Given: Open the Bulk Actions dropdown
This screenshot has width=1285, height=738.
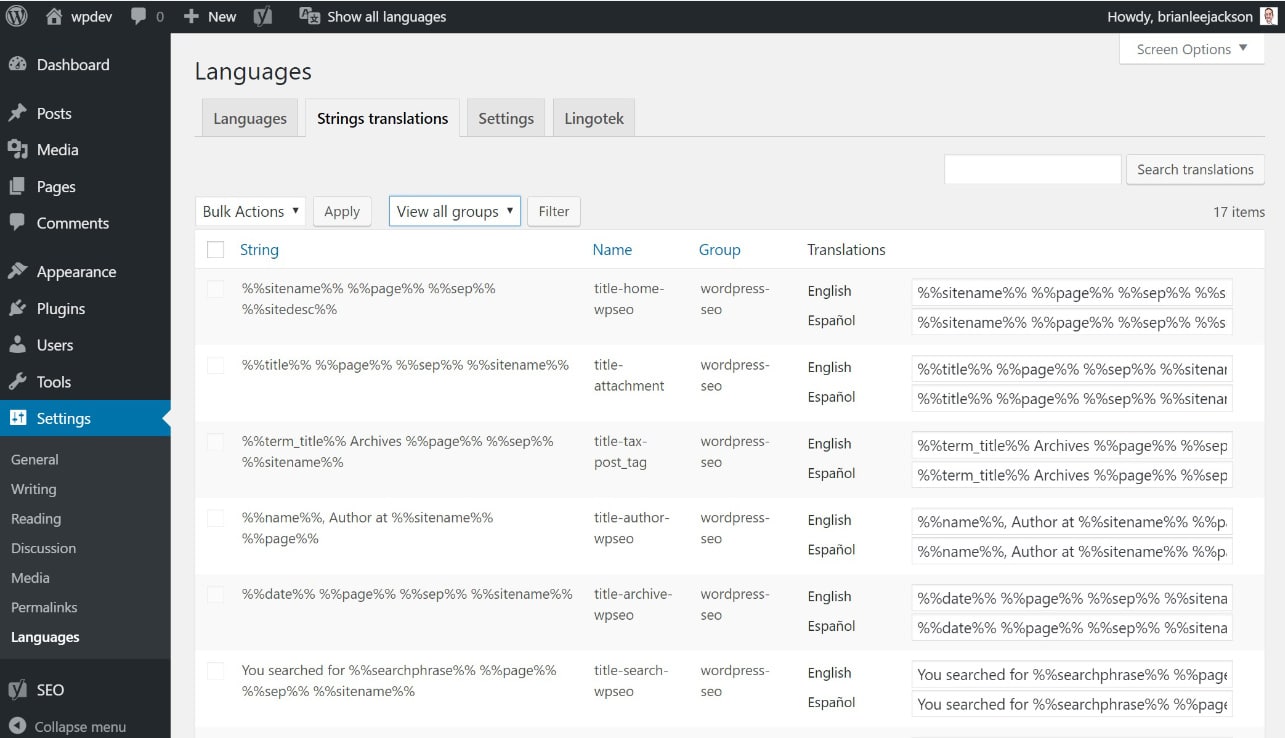Looking at the screenshot, I should [250, 211].
